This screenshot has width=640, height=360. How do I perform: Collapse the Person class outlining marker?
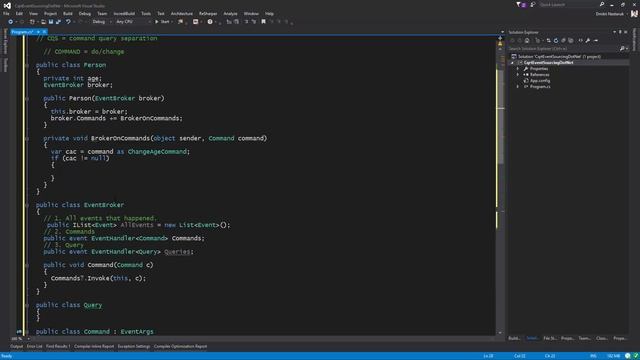[27, 65]
